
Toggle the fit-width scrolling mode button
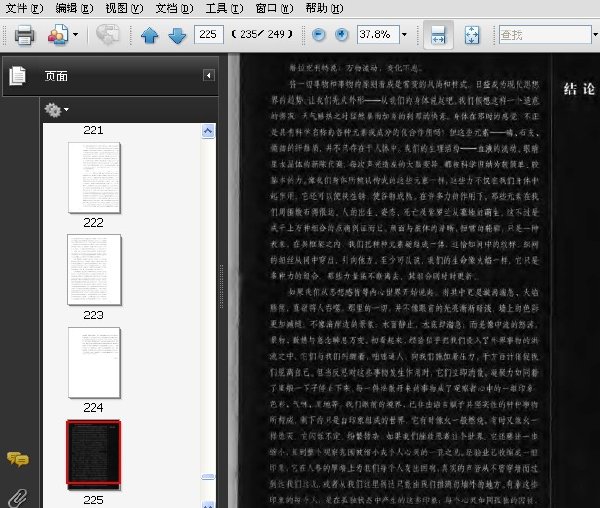tap(439, 35)
